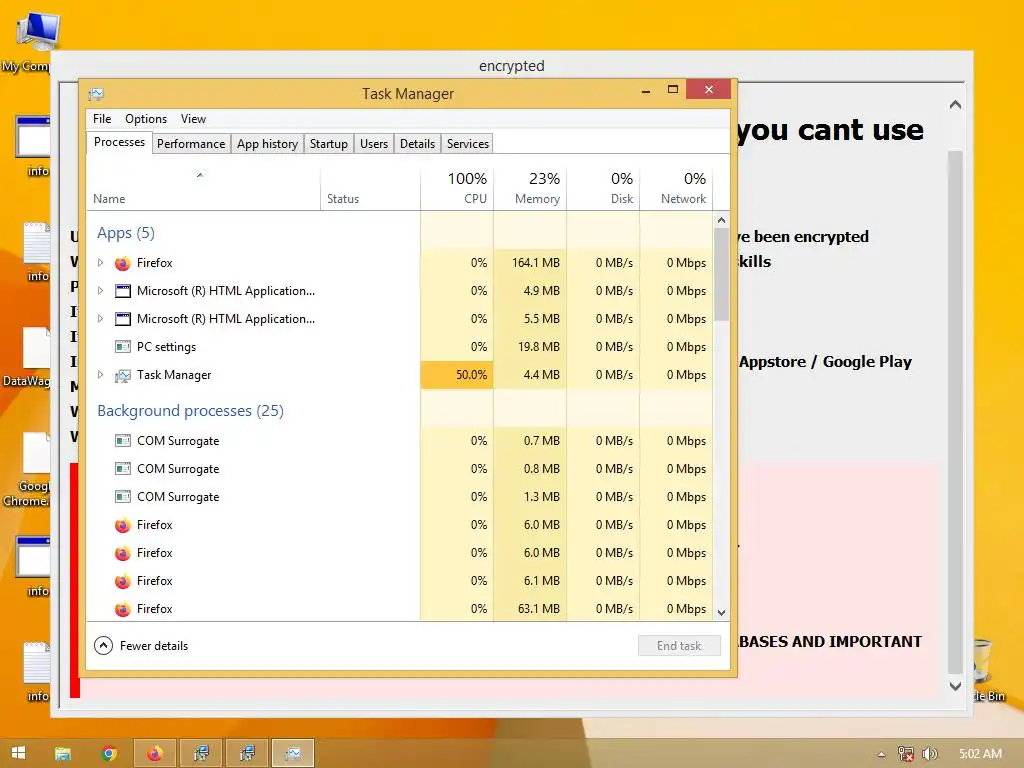This screenshot has width=1024, height=768.
Task: Click Background processes (25) group header
Action: (x=190, y=411)
